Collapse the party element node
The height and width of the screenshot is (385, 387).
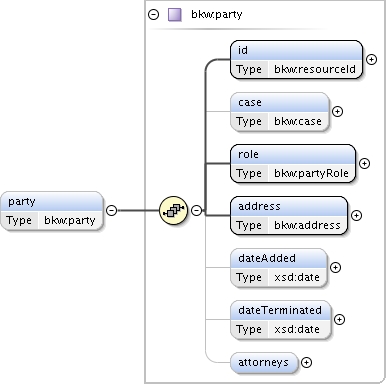pos(111,210)
